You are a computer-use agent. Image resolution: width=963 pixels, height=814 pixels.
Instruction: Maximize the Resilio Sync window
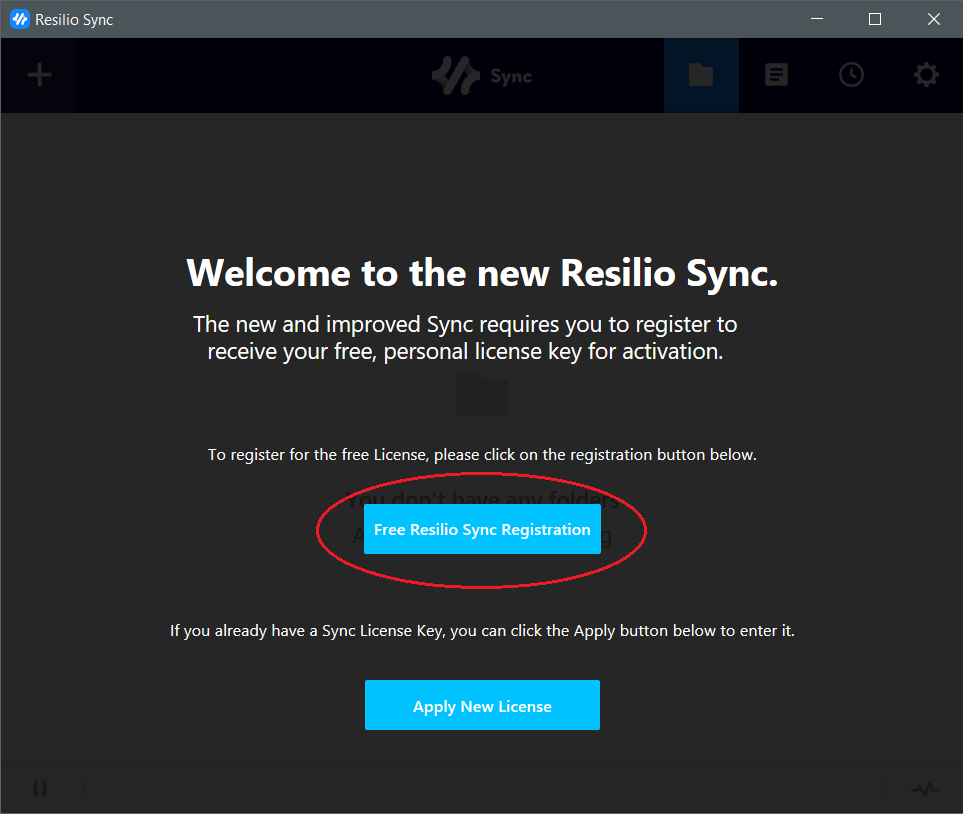(875, 19)
